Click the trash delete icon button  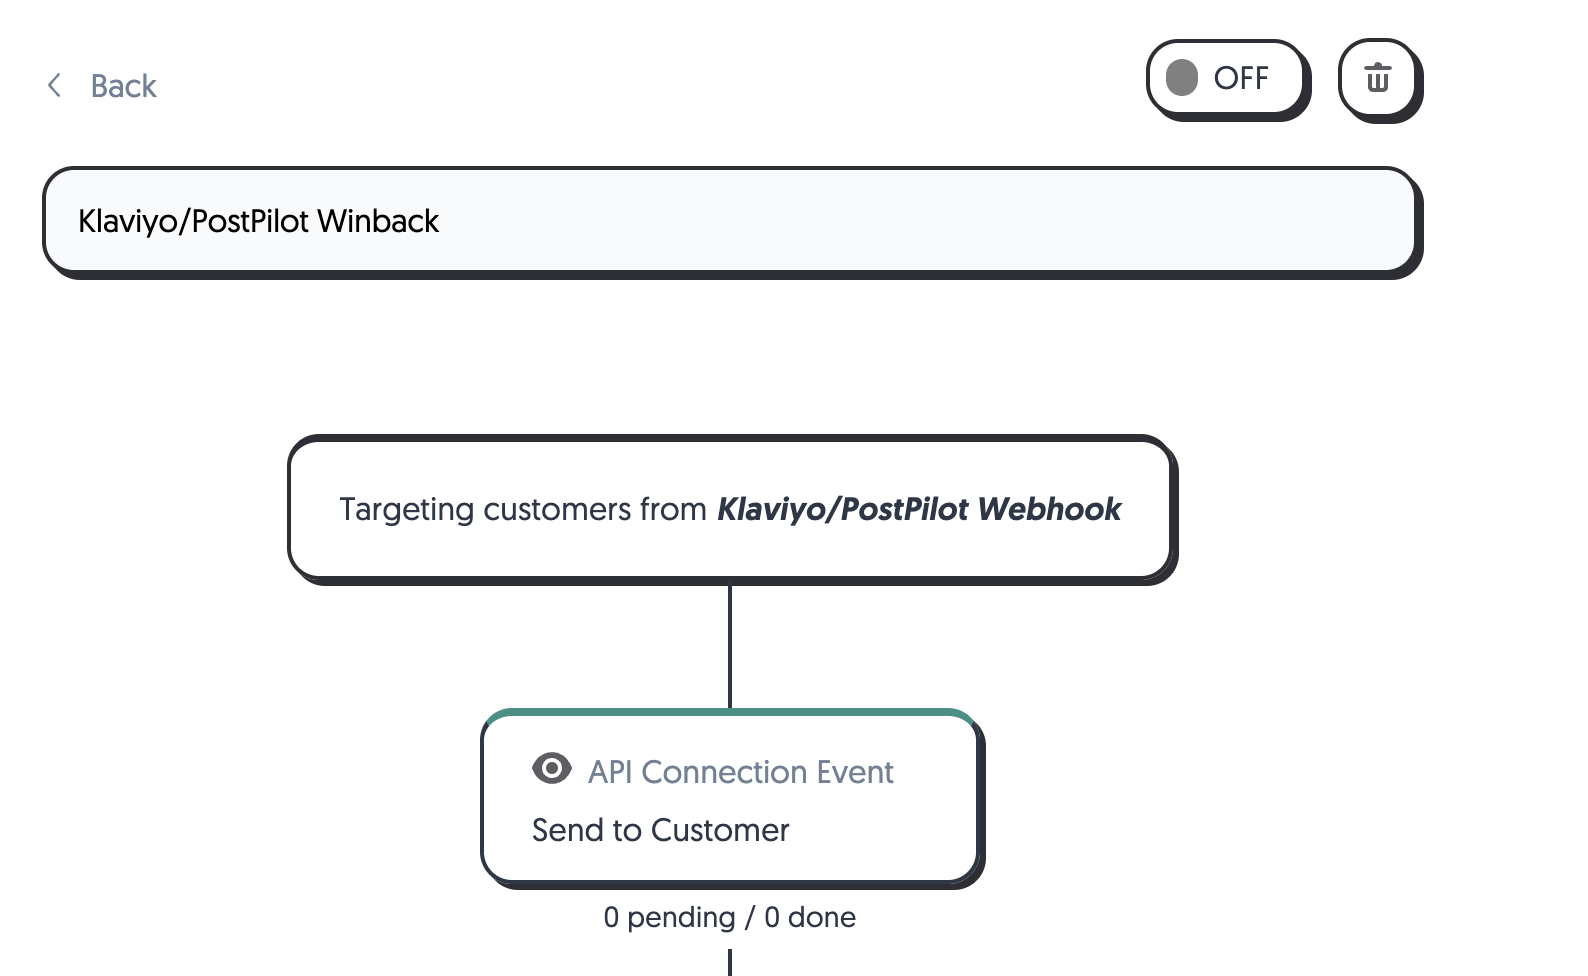(x=1378, y=78)
